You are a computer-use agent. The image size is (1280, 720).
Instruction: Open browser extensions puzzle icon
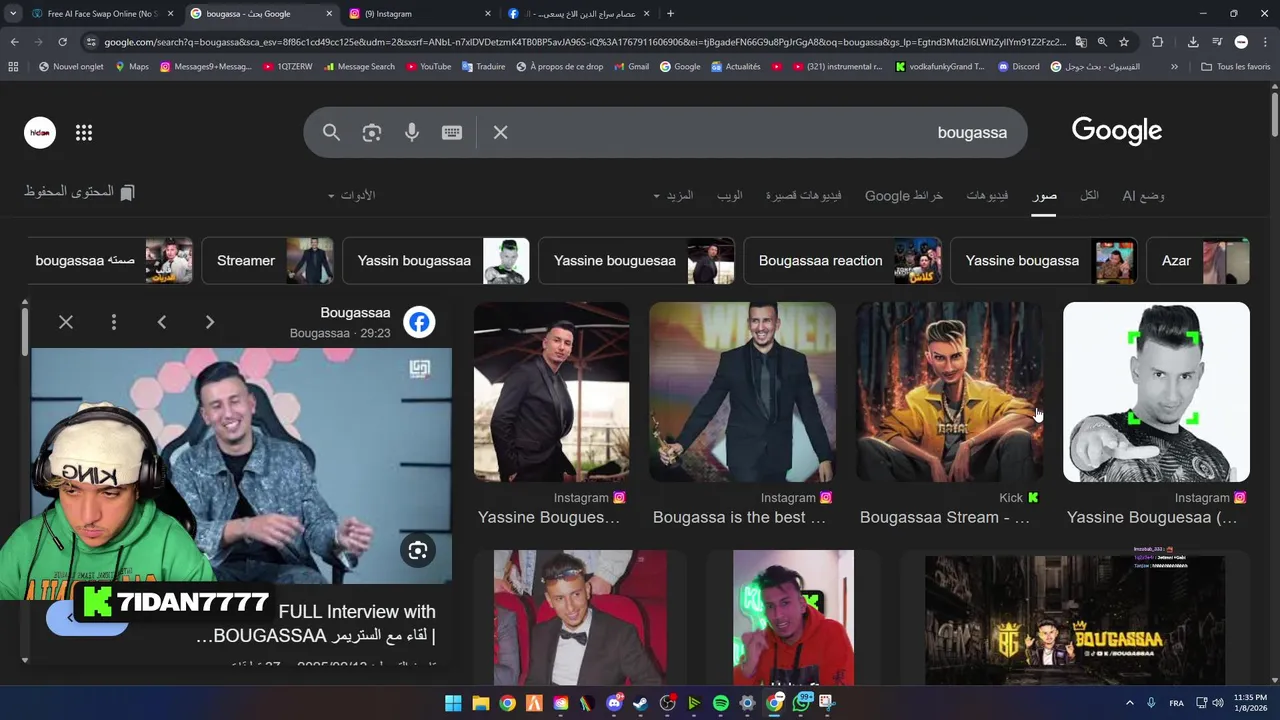[1158, 42]
